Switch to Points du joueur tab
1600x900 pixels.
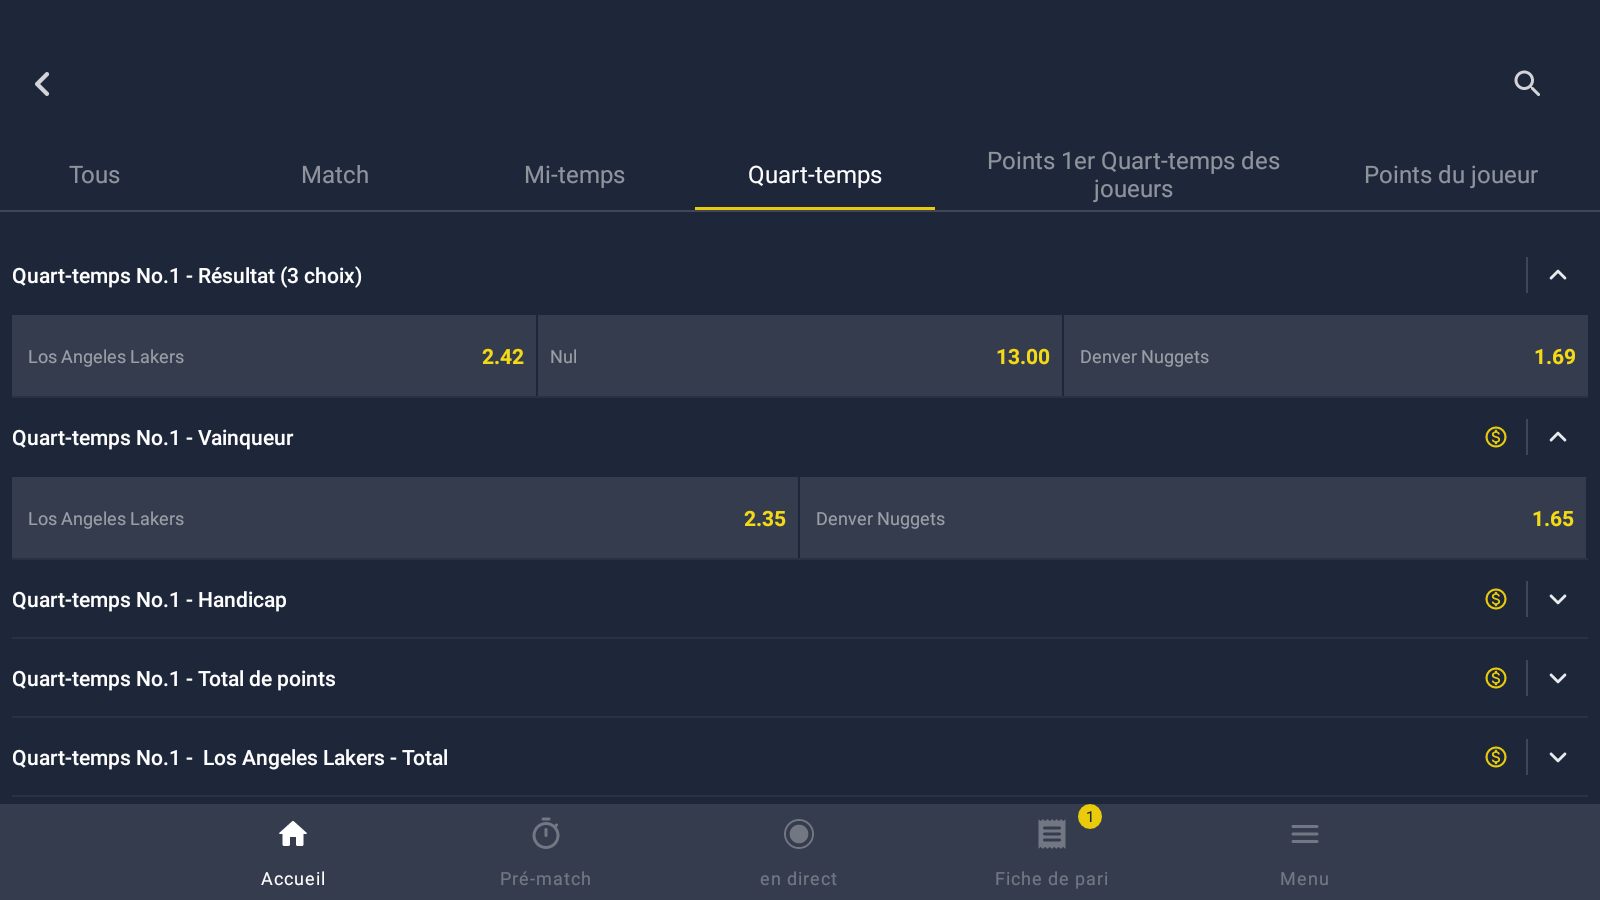point(1450,175)
